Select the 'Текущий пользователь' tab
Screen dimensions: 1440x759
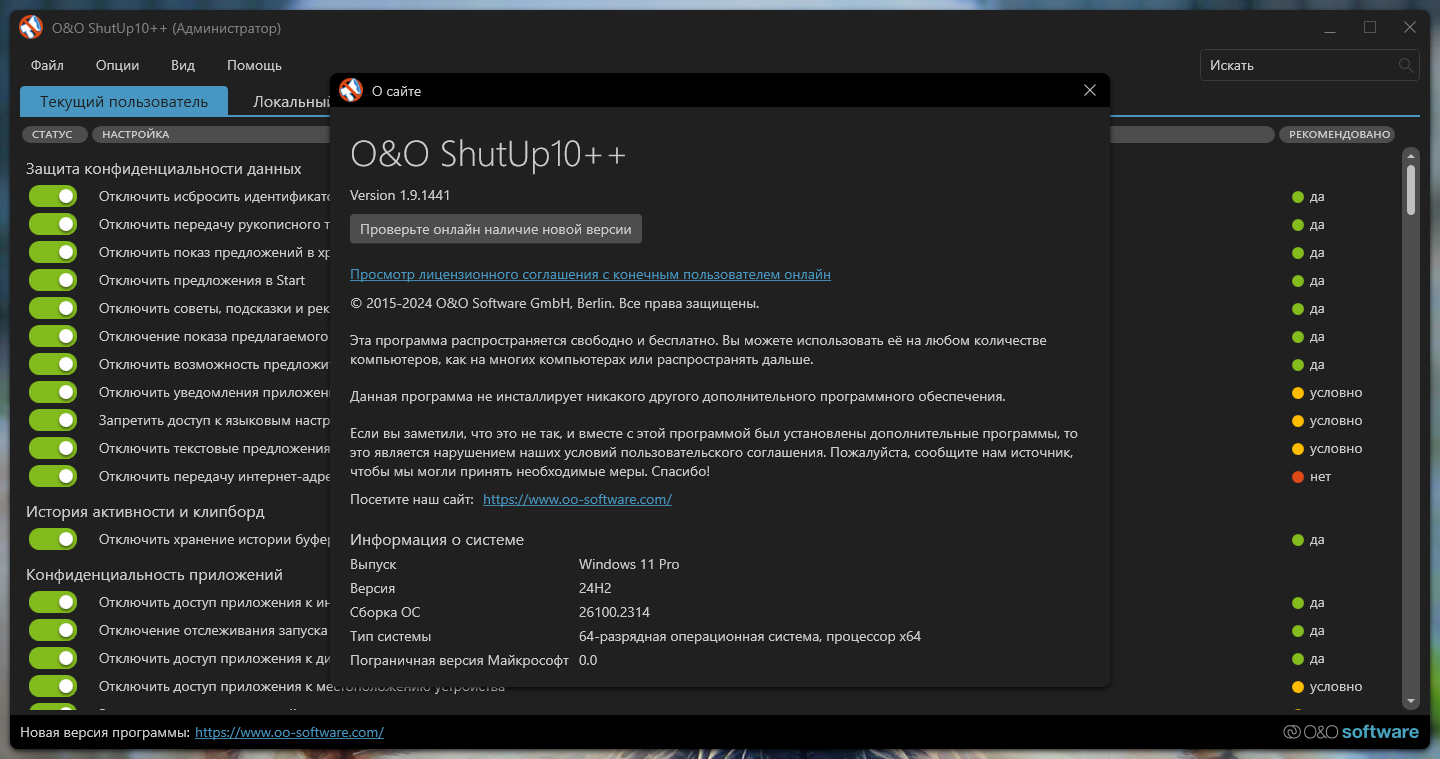pos(124,101)
